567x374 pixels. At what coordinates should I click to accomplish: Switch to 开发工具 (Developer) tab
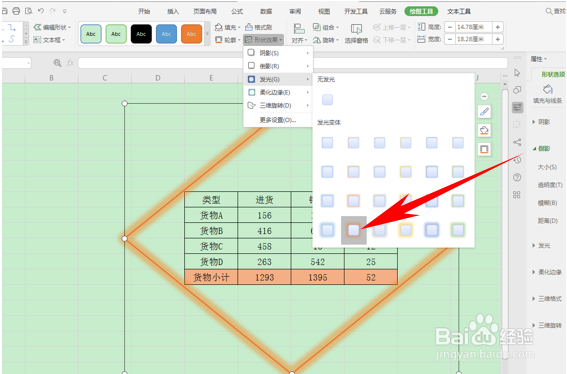[356, 11]
